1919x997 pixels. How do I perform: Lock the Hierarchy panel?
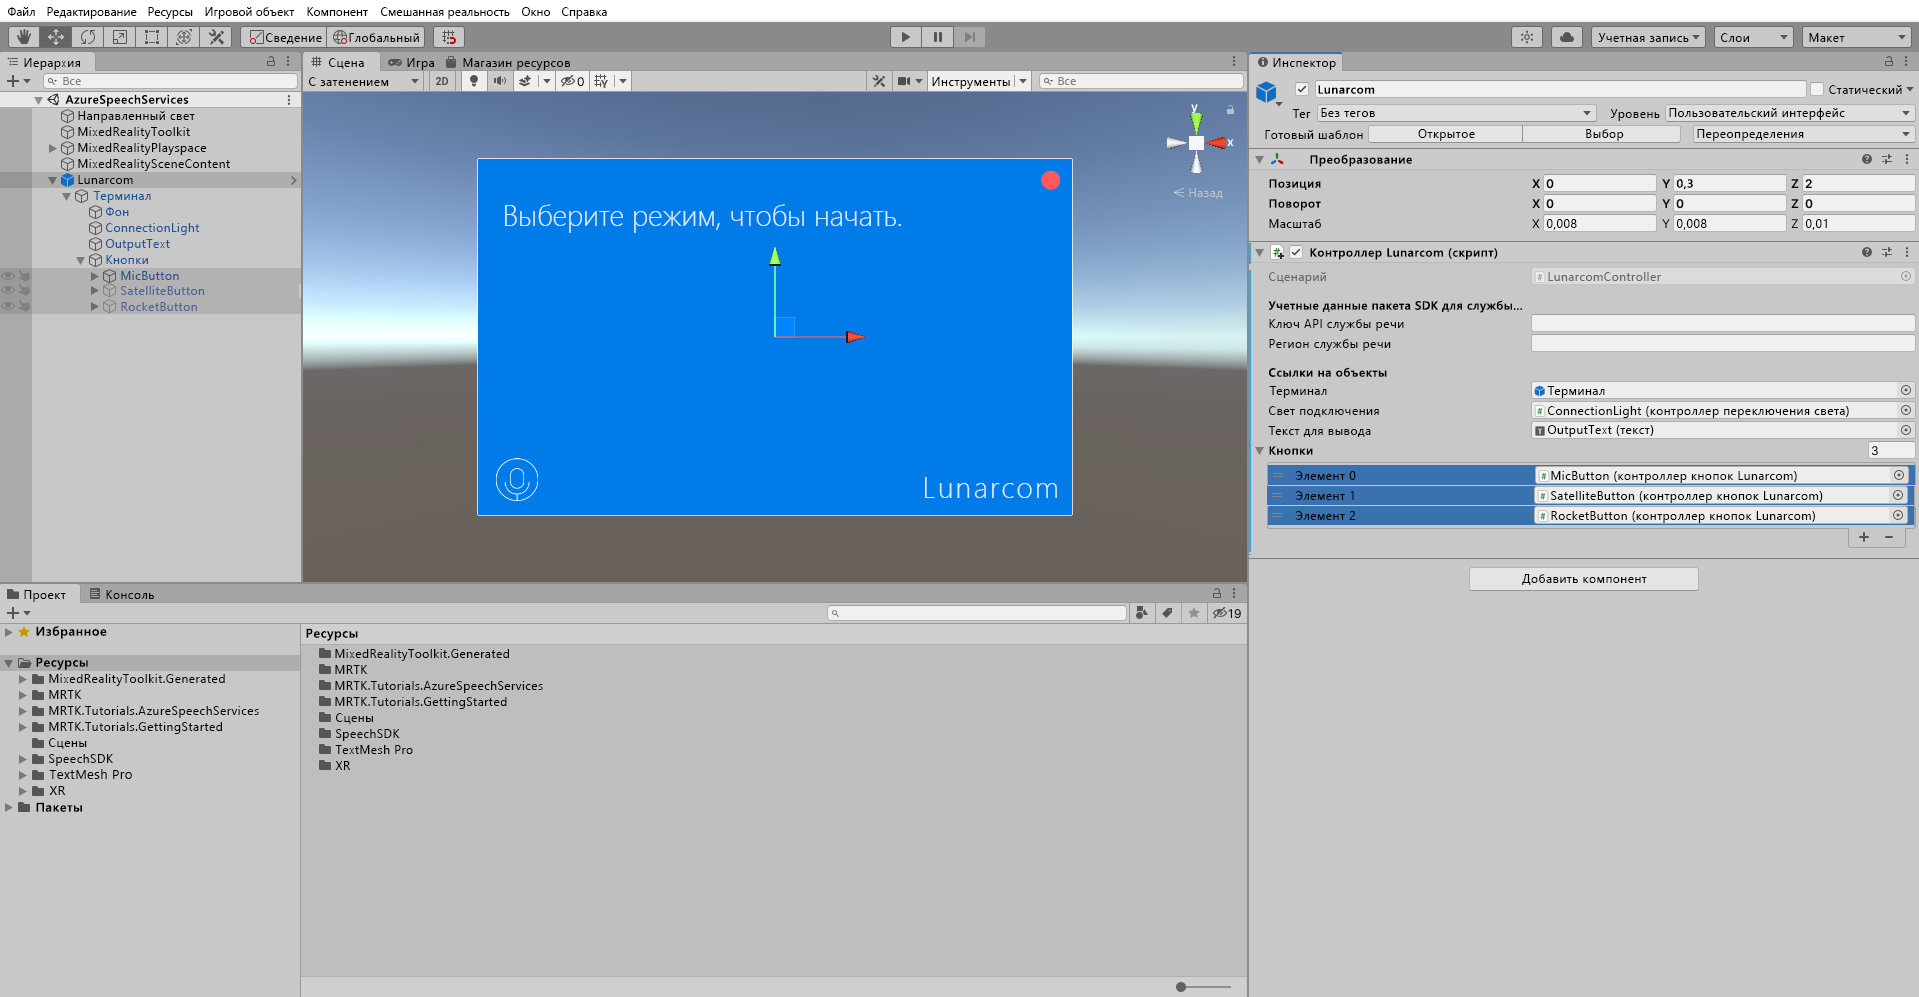271,62
